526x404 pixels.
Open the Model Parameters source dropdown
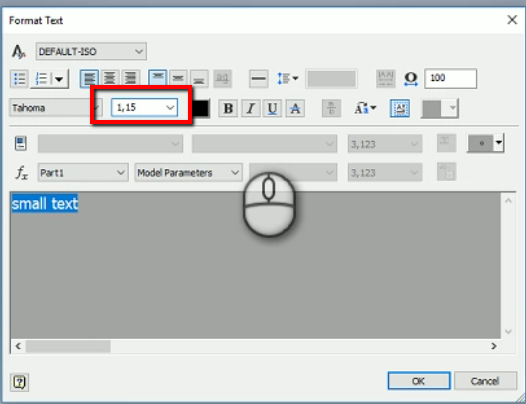(188, 172)
